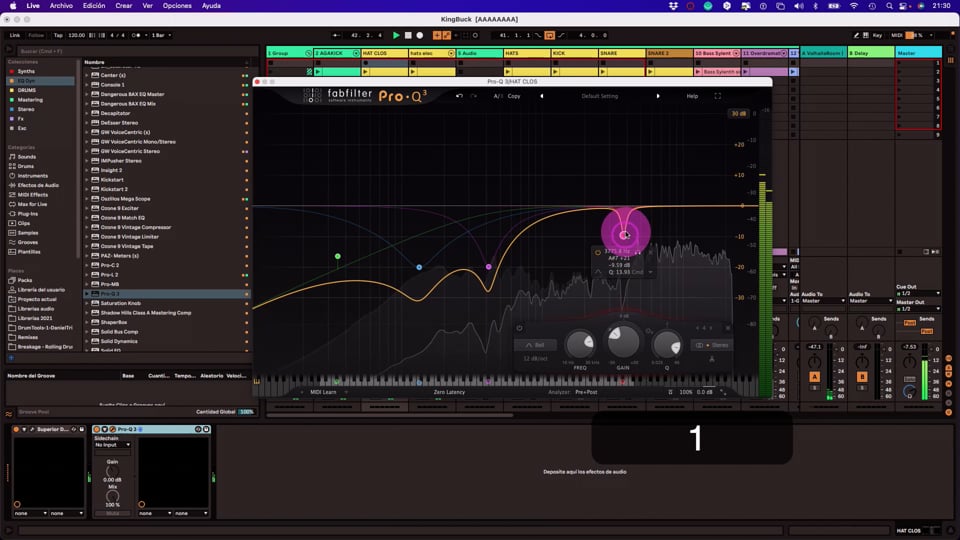Screen dimensions: 960x540
Task: Click Copy in Pro-Q 3 header
Action: [x=514, y=96]
